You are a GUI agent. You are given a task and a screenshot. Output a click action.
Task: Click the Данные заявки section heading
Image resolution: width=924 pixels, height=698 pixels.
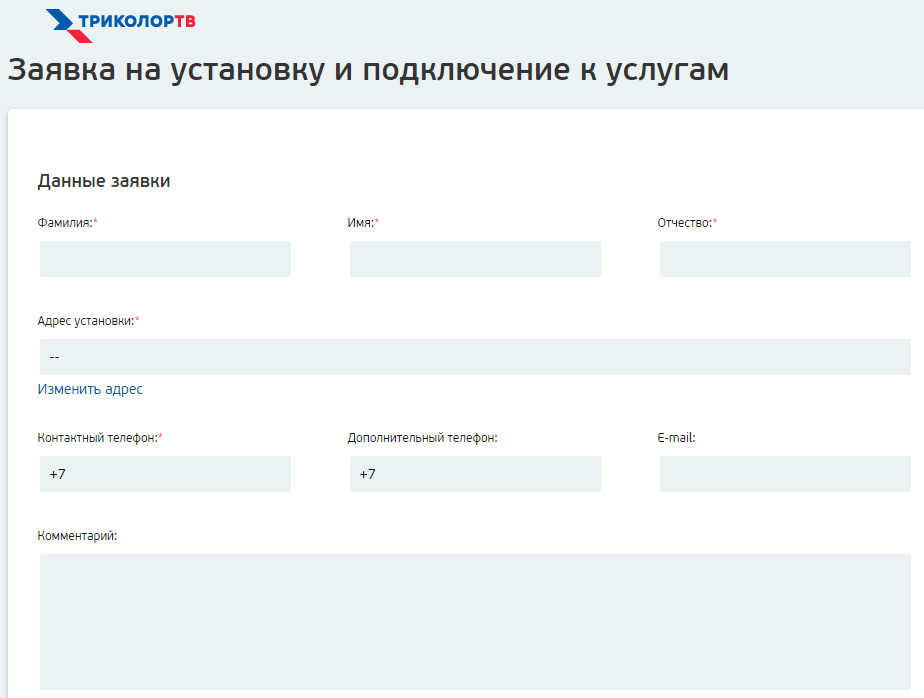click(x=104, y=181)
